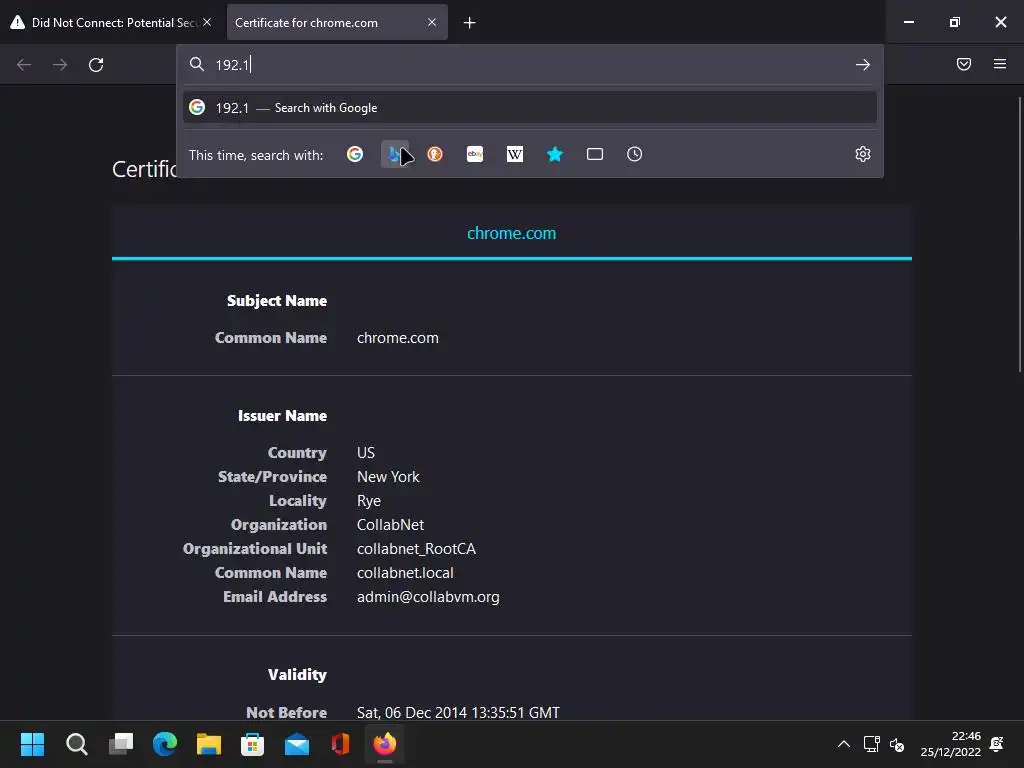Image resolution: width=1024 pixels, height=768 pixels.
Task: Open Windows taskbar search
Action: click(76, 744)
